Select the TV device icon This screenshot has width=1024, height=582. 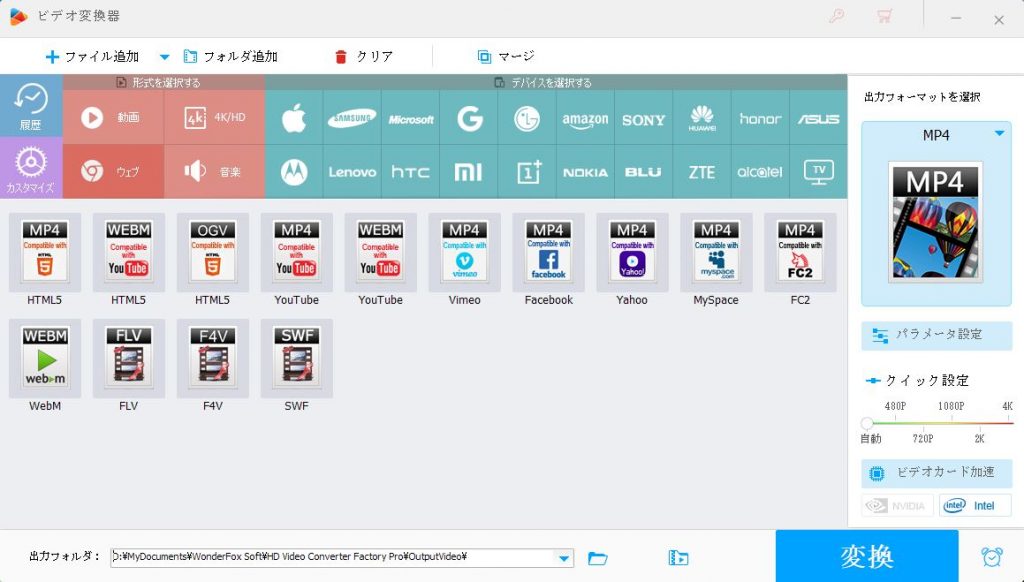pyautogui.click(x=819, y=172)
